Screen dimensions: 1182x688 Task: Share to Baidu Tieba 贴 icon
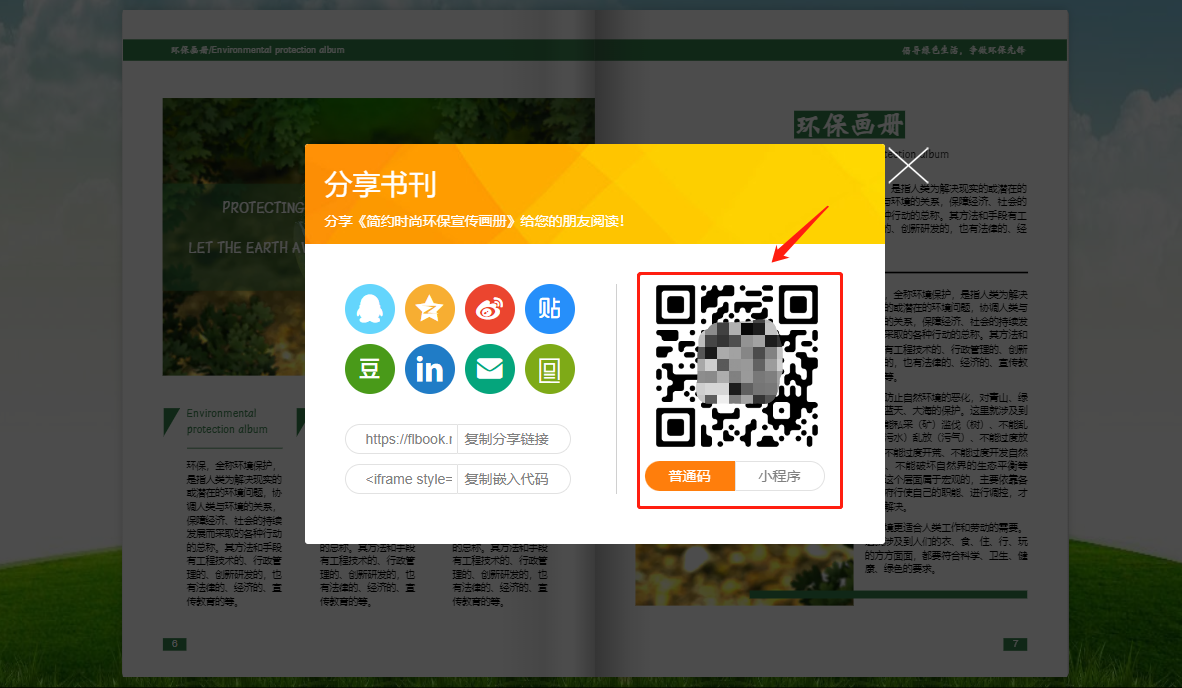click(x=550, y=309)
